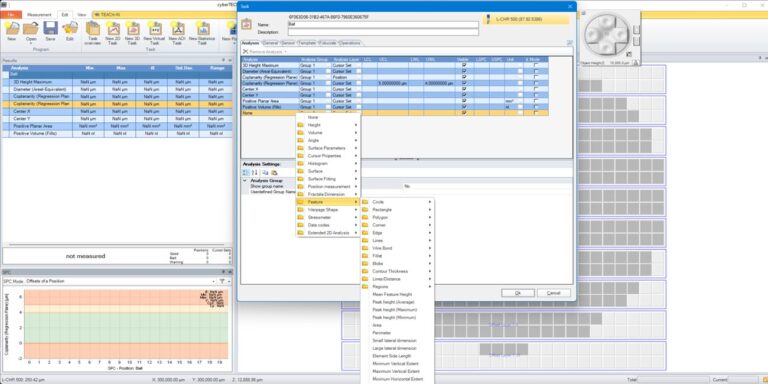Open the File menu button
Viewport: 768px width, 384px height.
coord(11,15)
